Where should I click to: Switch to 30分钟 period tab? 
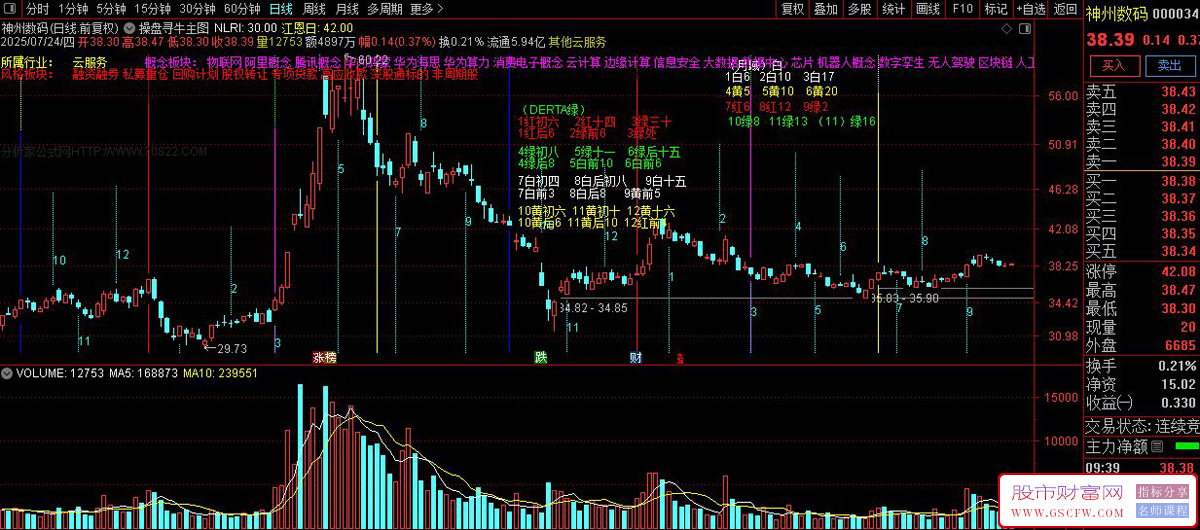pyautogui.click(x=198, y=9)
